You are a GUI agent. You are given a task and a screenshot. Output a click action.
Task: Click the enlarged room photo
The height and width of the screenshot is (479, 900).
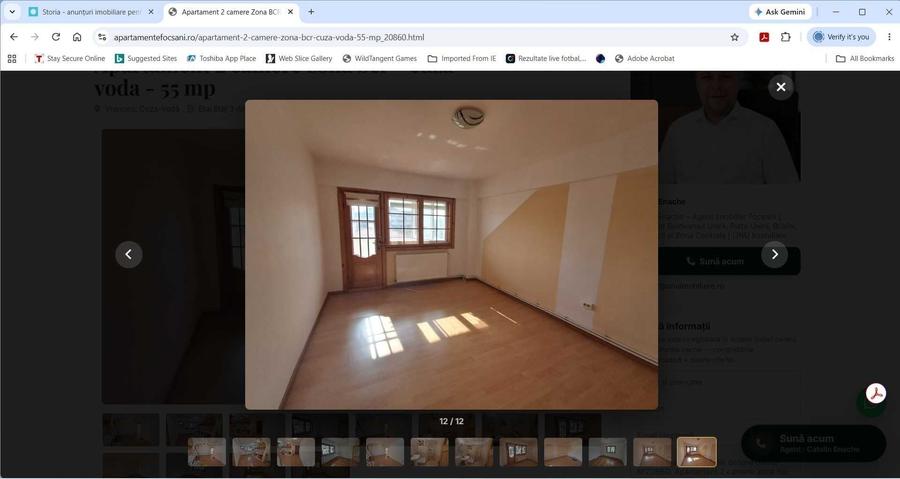point(451,255)
